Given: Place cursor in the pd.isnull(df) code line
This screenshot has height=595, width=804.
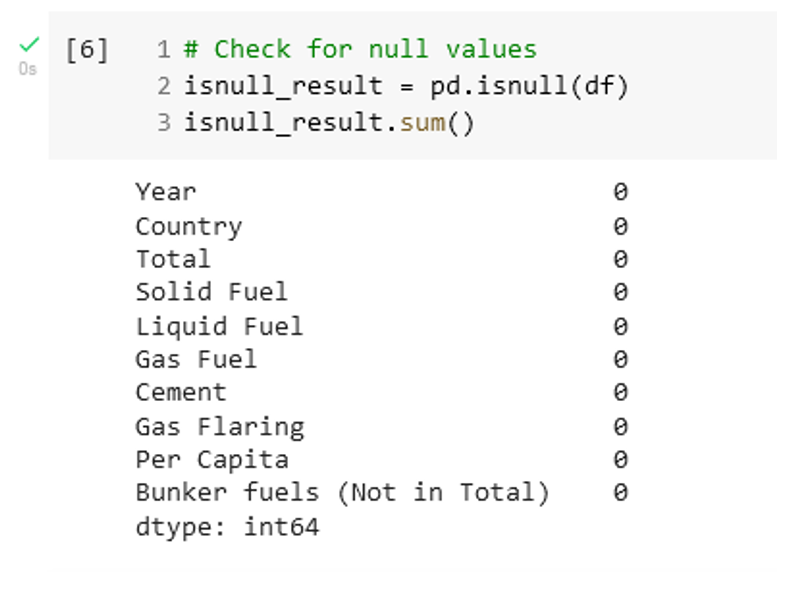Looking at the screenshot, I should 406,86.
